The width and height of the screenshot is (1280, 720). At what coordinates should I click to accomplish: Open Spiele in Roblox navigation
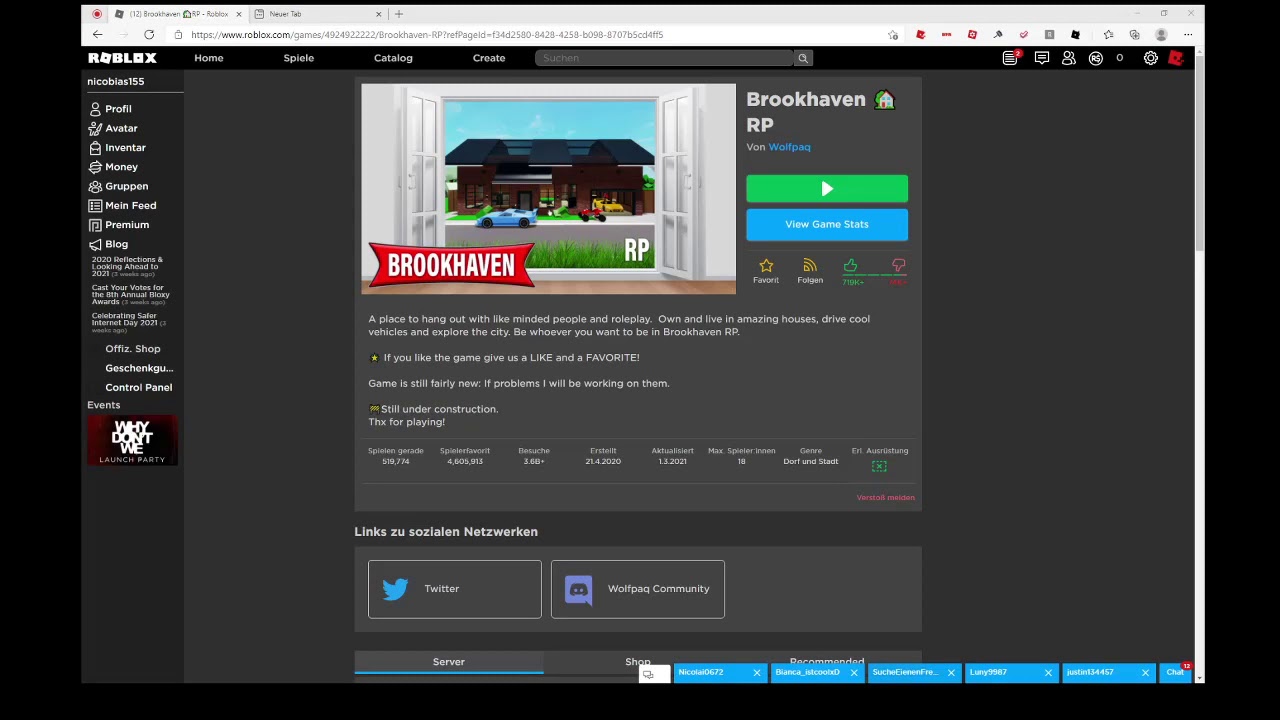point(298,58)
